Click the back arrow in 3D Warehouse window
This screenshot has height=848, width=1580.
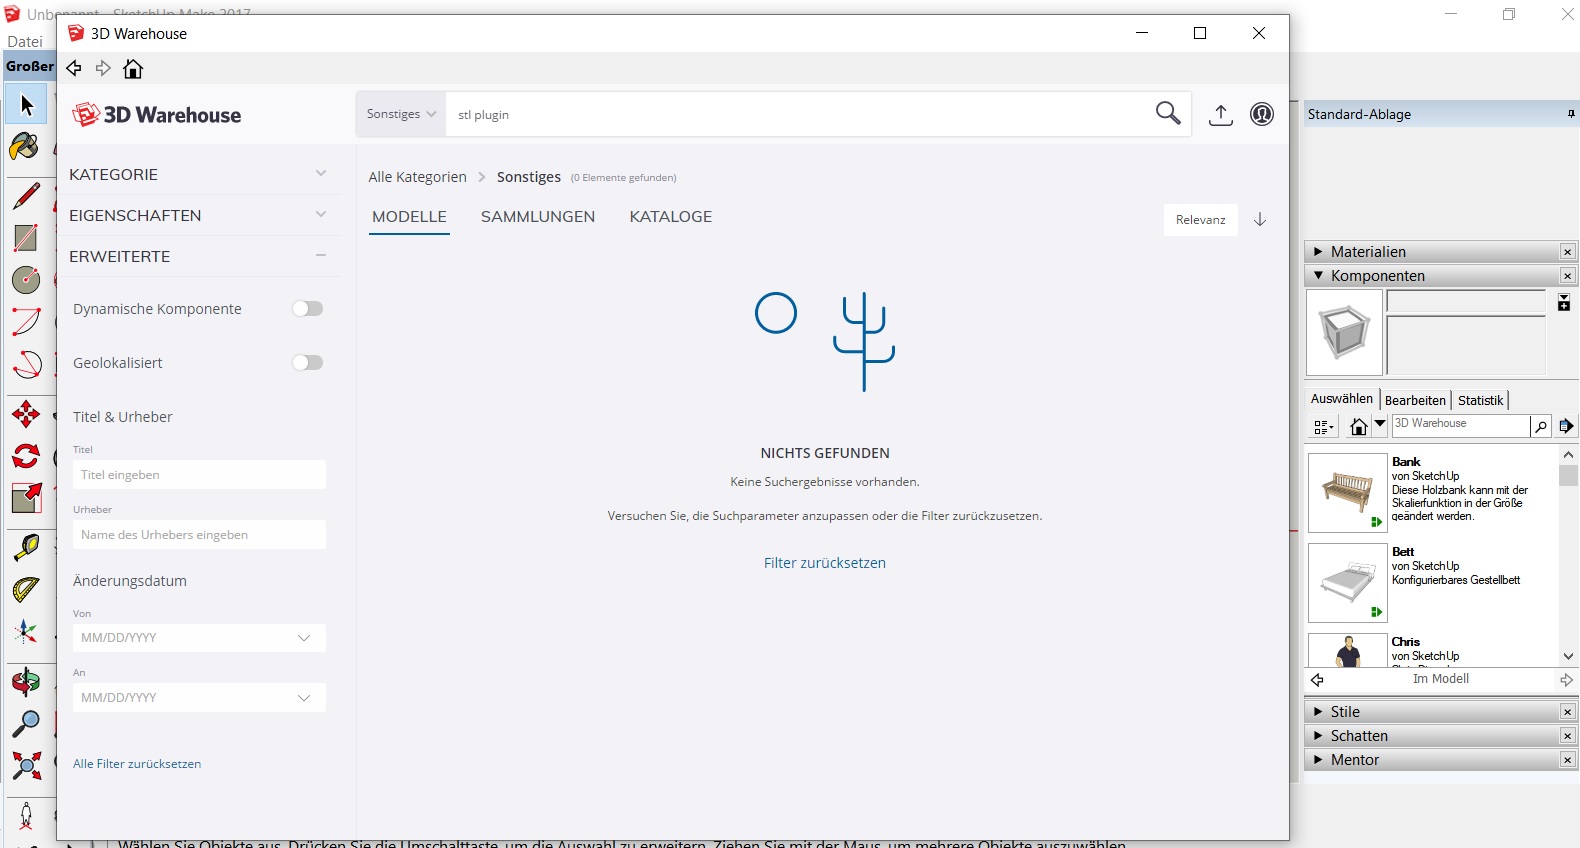[74, 69]
